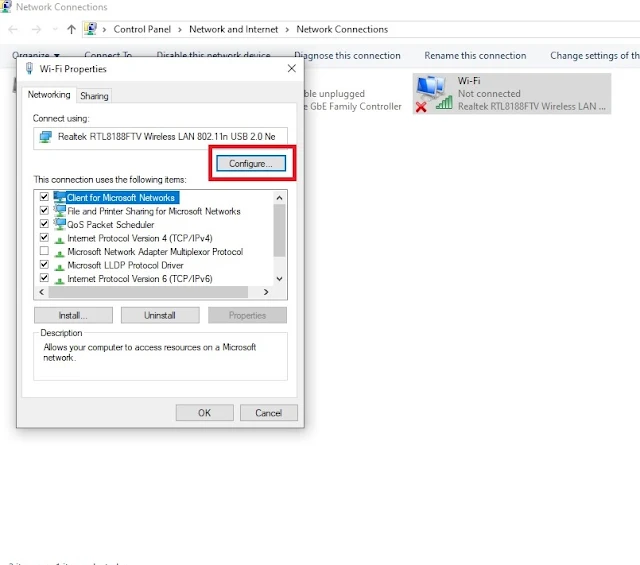640x565 pixels.
Task: Confirm with the OK button
Action: (x=204, y=413)
